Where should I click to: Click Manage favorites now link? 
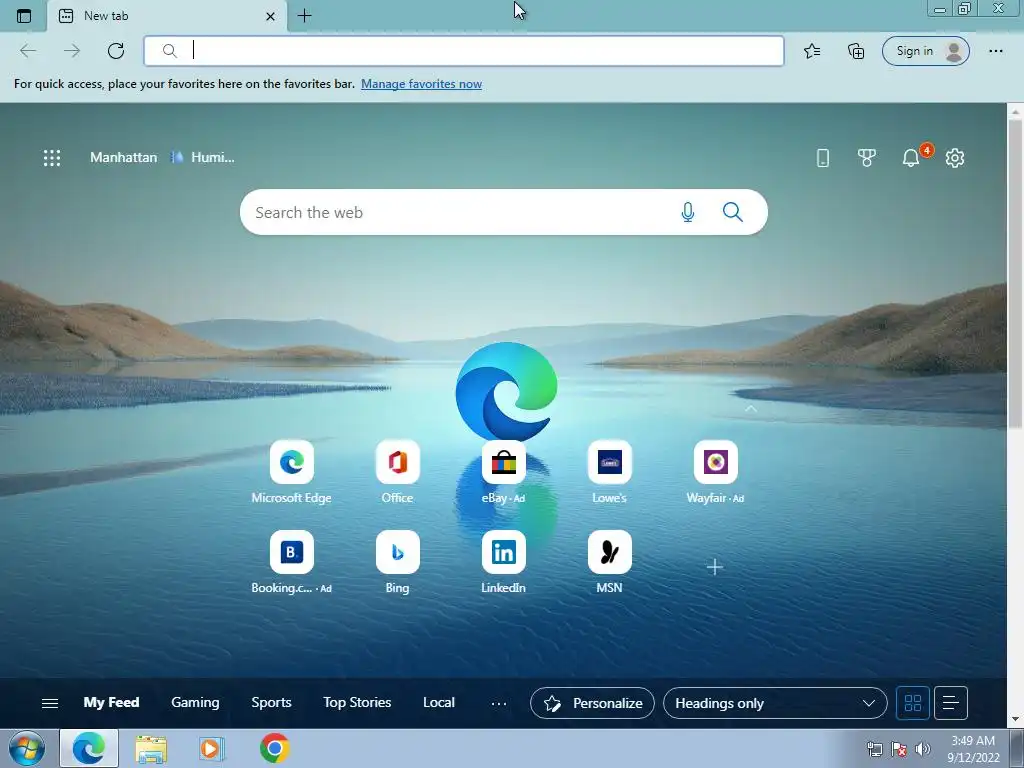421,84
